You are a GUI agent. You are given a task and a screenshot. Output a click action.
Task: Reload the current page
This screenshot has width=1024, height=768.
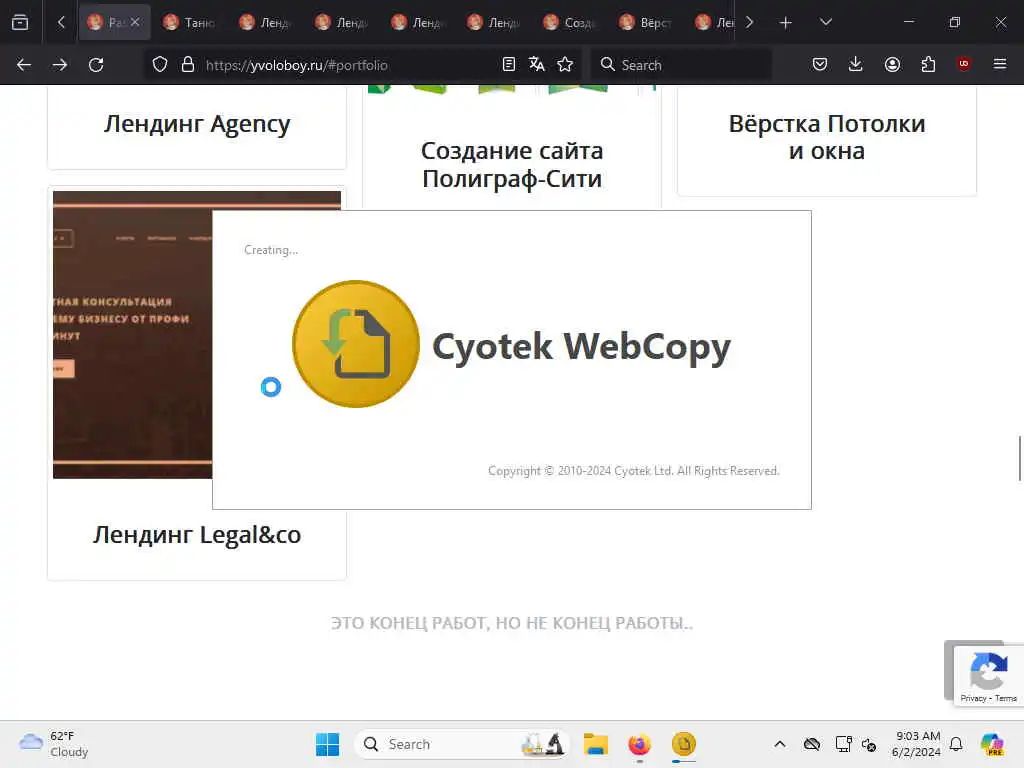tap(96, 65)
